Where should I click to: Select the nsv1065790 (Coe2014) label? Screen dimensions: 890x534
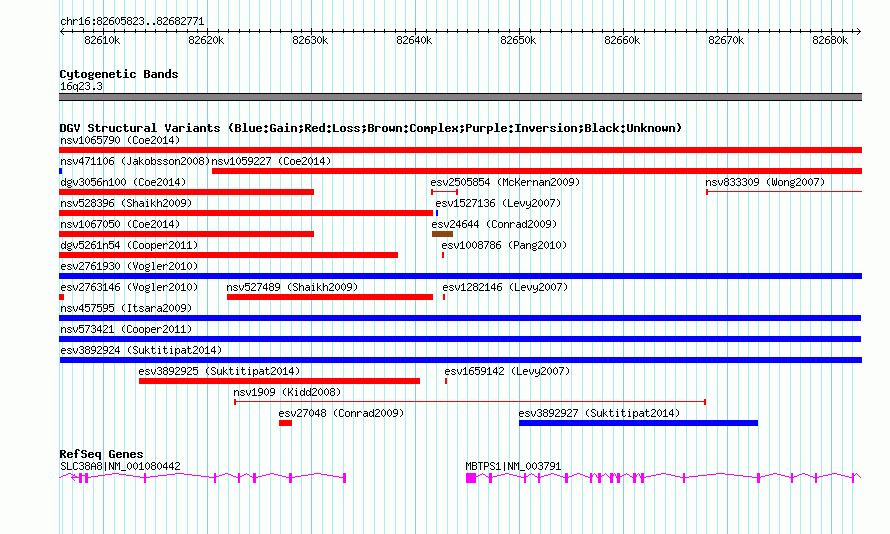pos(120,140)
